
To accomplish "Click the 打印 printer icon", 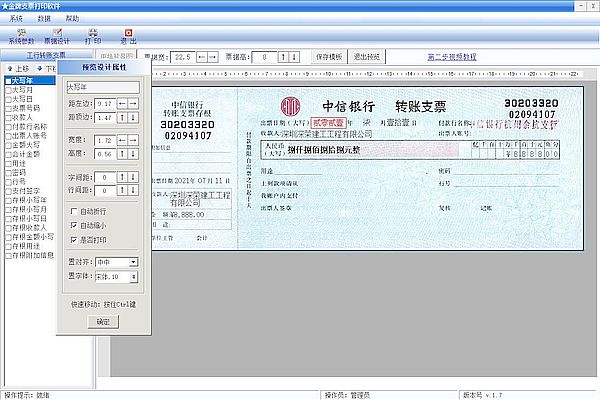I will (x=93, y=36).
